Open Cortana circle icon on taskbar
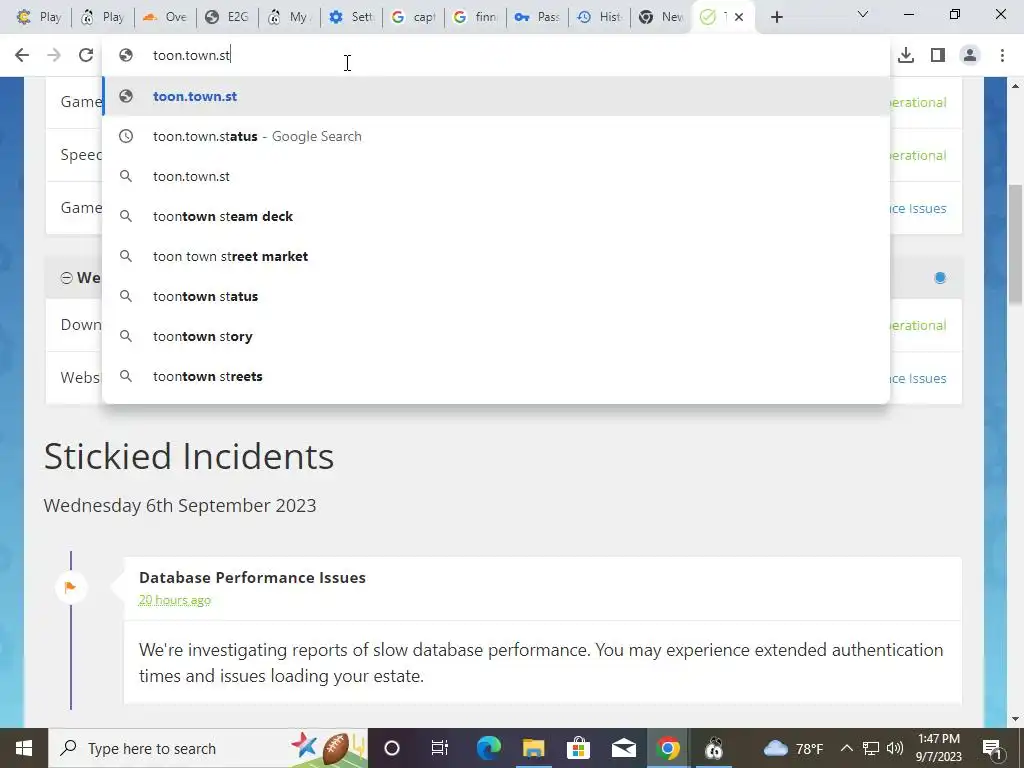This screenshot has height=768, width=1024. pyautogui.click(x=392, y=748)
